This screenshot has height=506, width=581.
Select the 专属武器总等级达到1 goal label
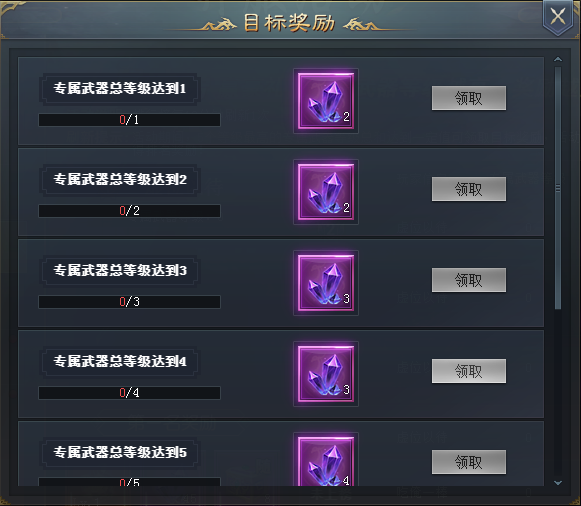(120, 89)
